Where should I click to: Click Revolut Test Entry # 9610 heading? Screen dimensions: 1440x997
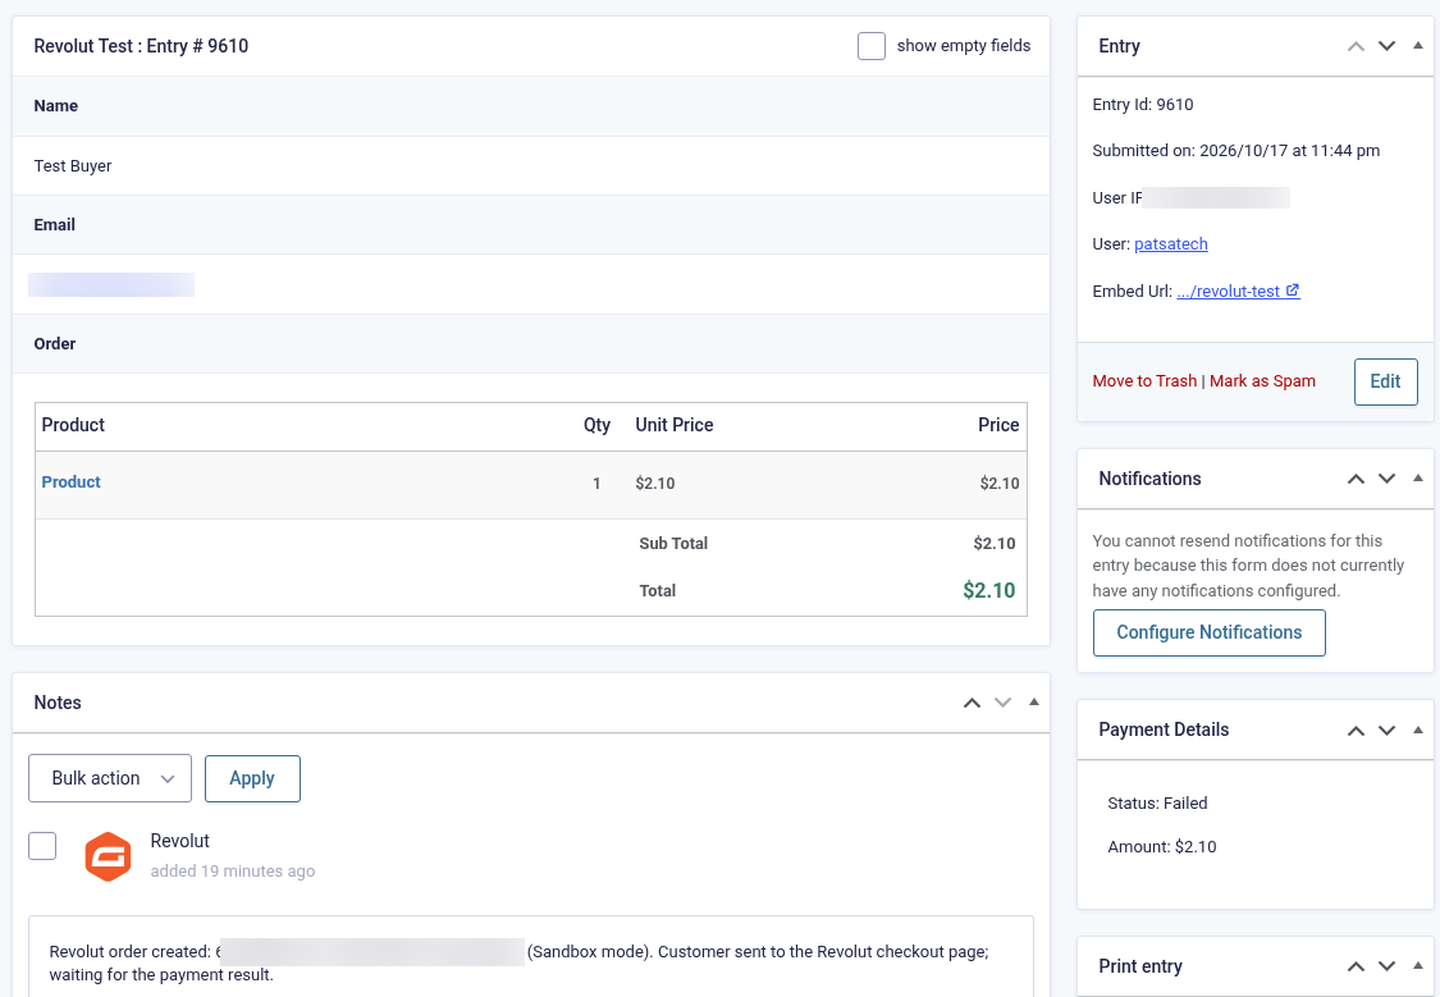141,46
